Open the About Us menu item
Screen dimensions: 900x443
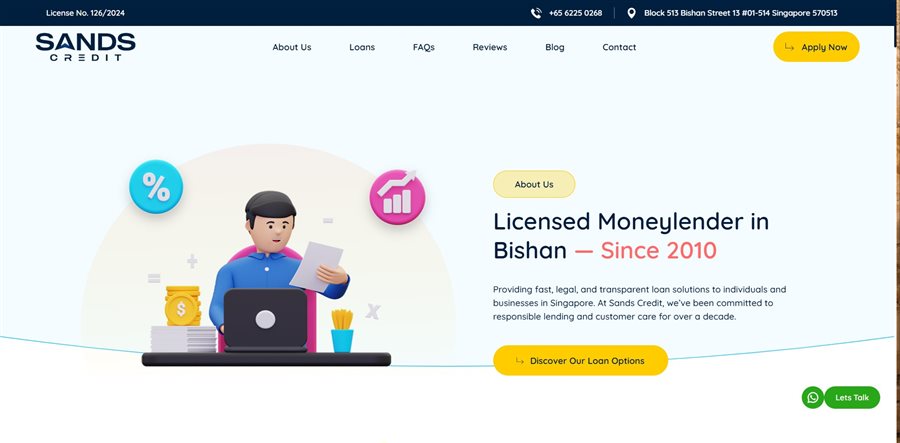292,47
